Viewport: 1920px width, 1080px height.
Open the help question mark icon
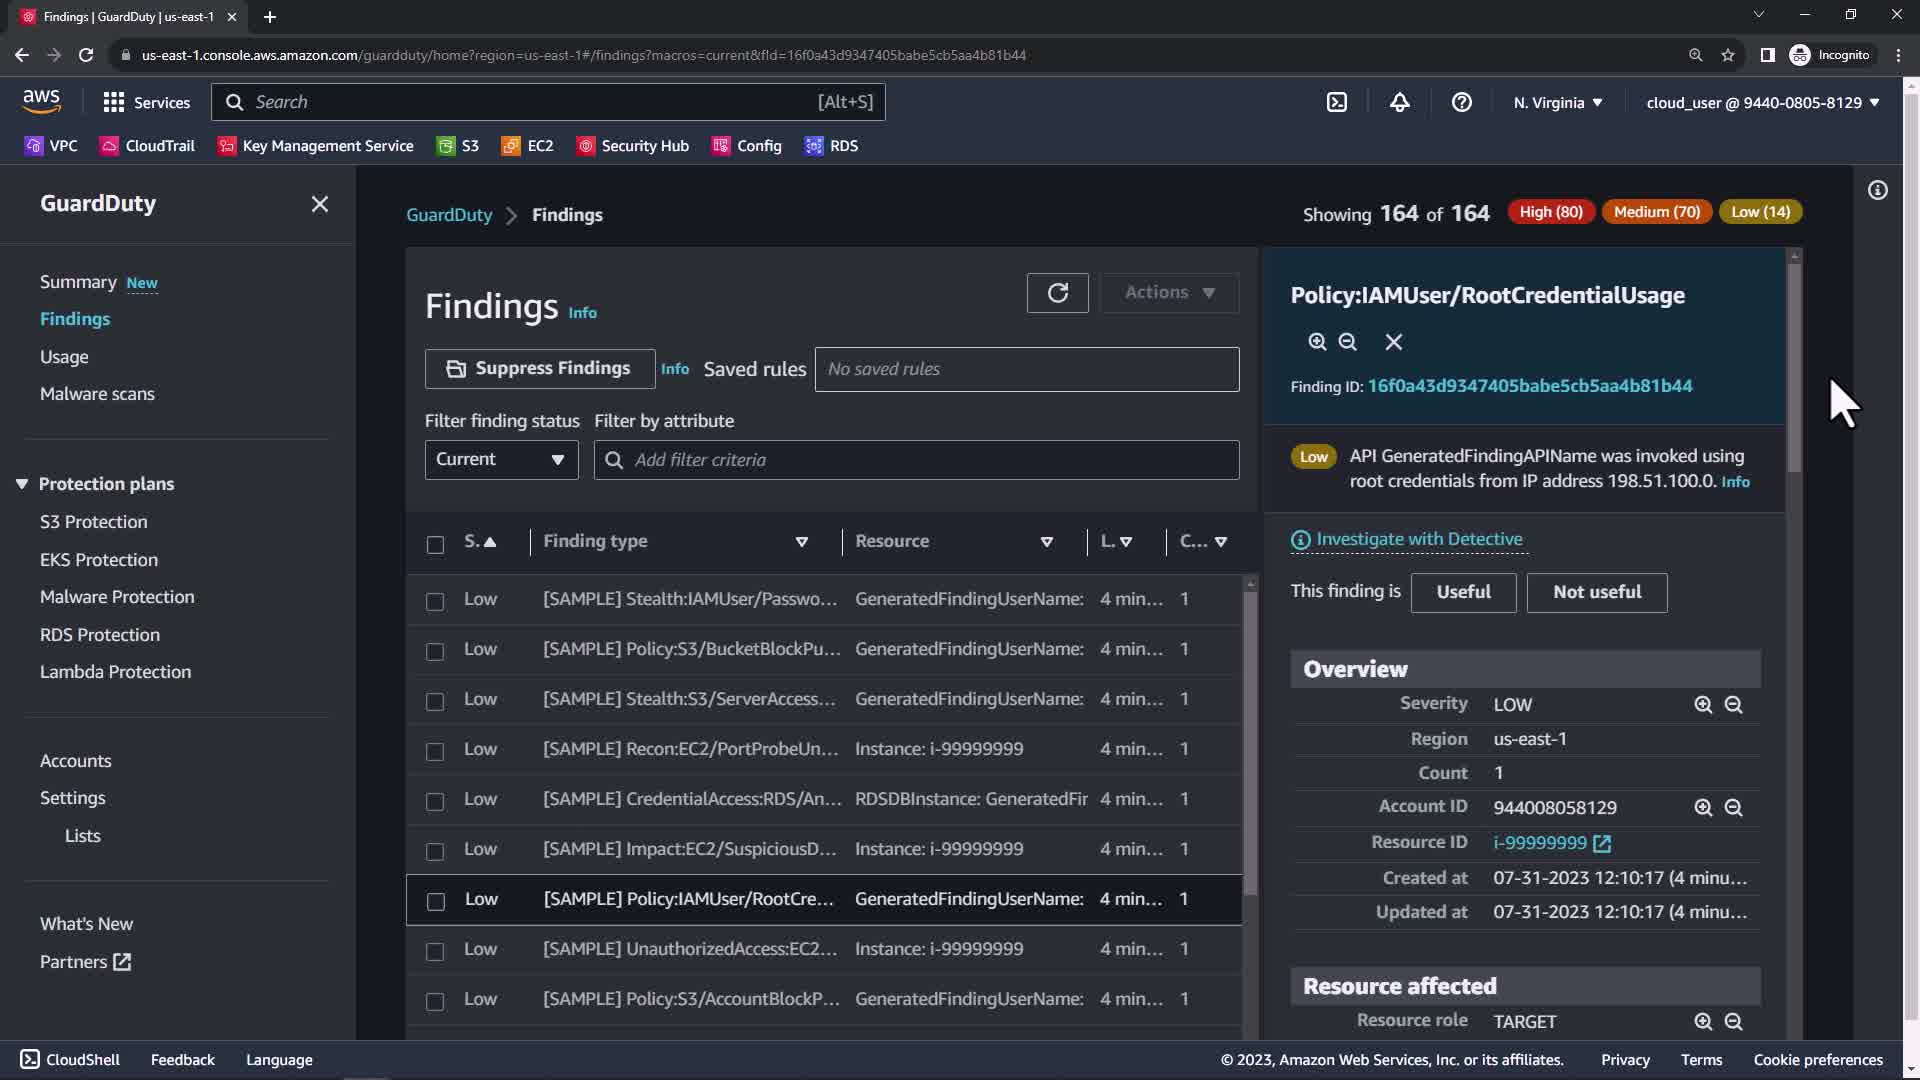pos(1461,102)
